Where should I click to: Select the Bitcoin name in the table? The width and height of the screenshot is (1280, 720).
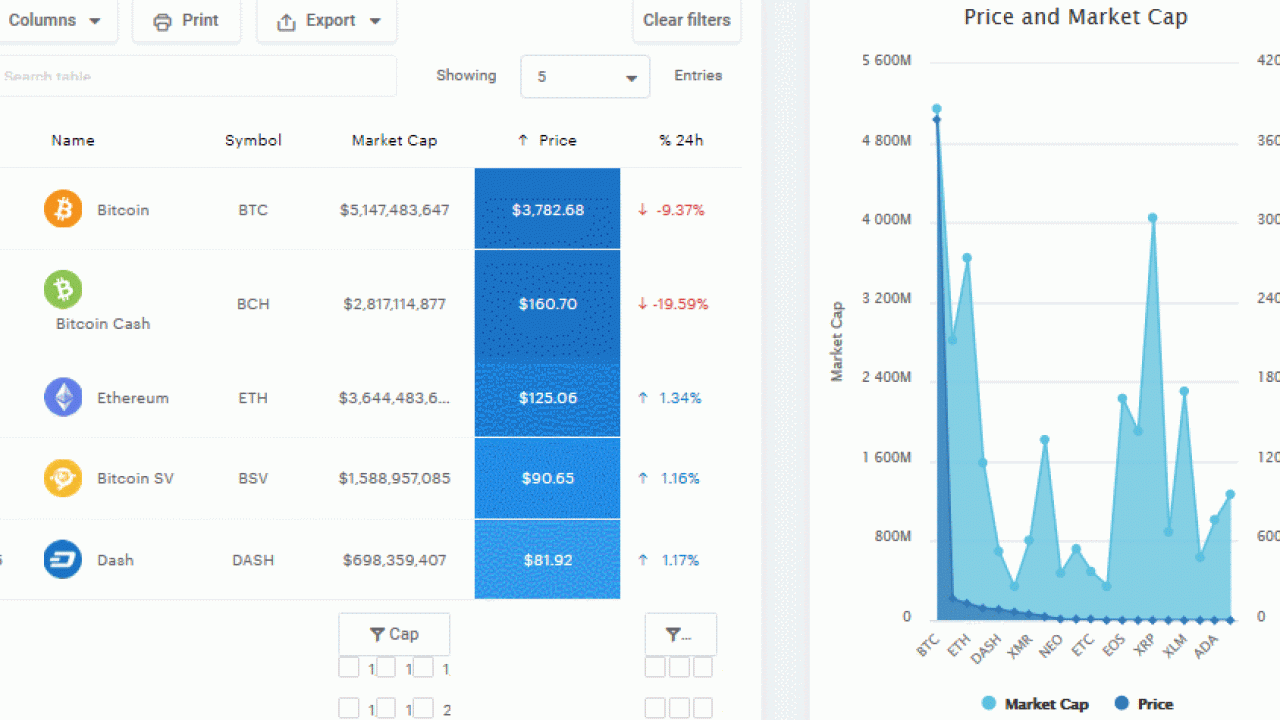pyautogui.click(x=123, y=210)
